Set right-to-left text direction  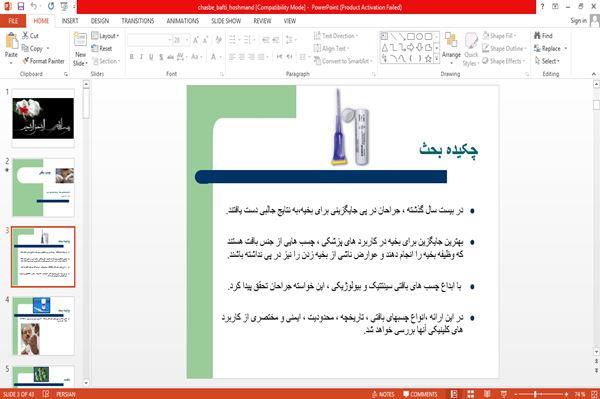[290, 57]
